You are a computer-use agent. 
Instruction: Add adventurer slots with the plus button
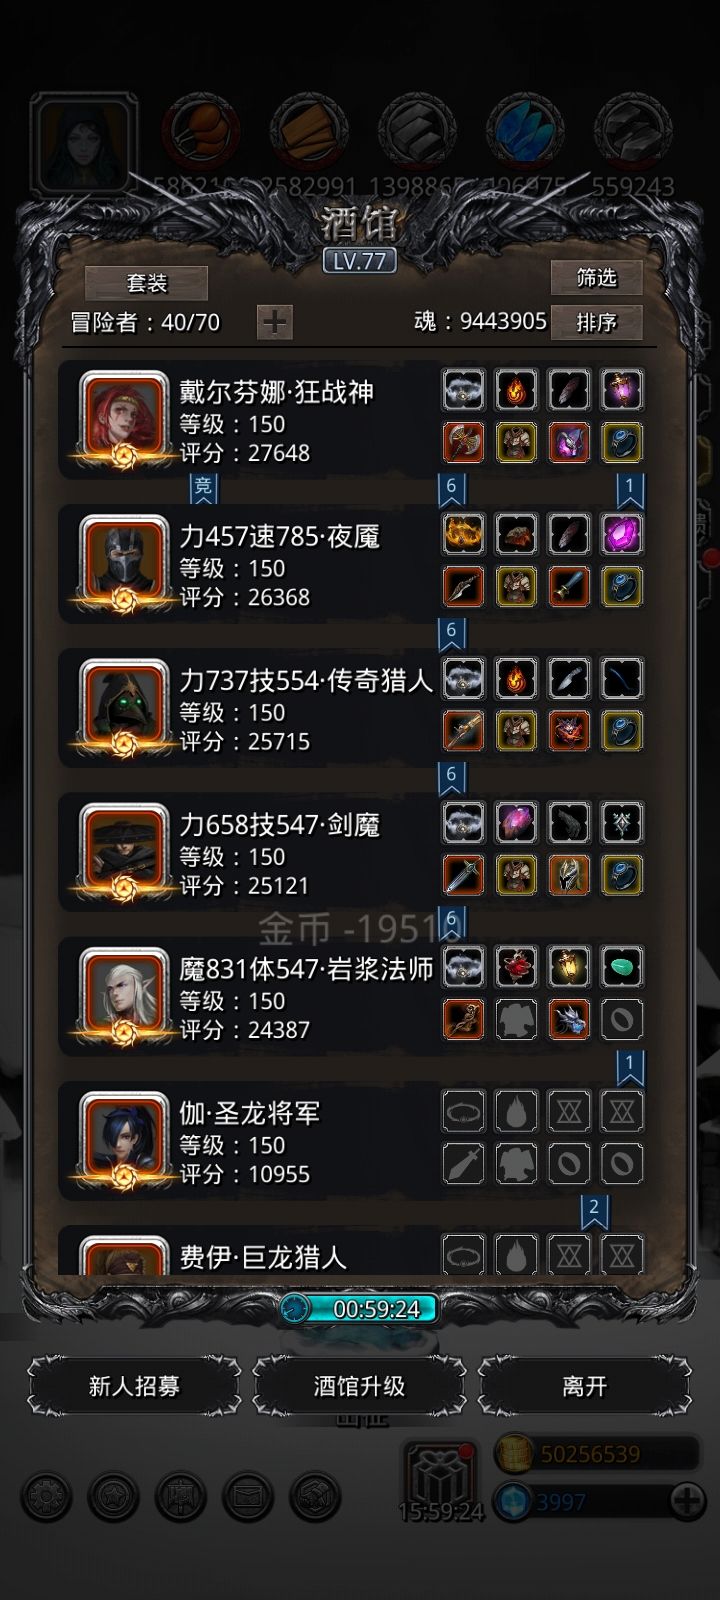pyautogui.click(x=275, y=322)
